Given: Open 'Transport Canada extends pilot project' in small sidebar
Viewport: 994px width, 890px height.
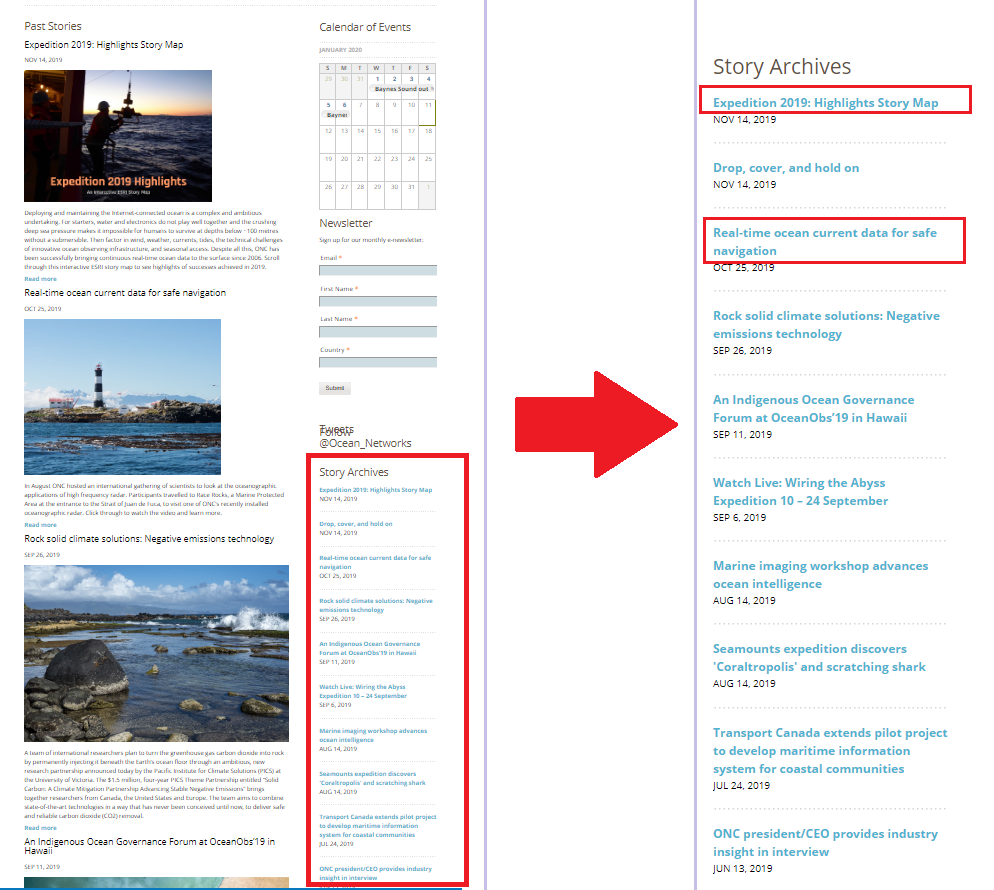Looking at the screenshot, I should click(378, 826).
